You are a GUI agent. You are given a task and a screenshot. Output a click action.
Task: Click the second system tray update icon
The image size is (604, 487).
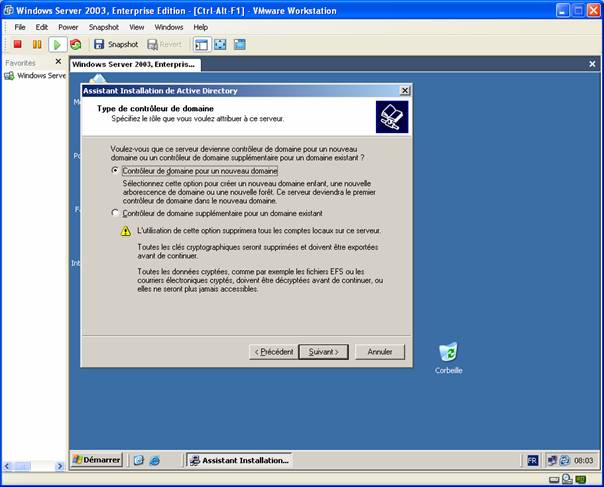pyautogui.click(x=565, y=460)
